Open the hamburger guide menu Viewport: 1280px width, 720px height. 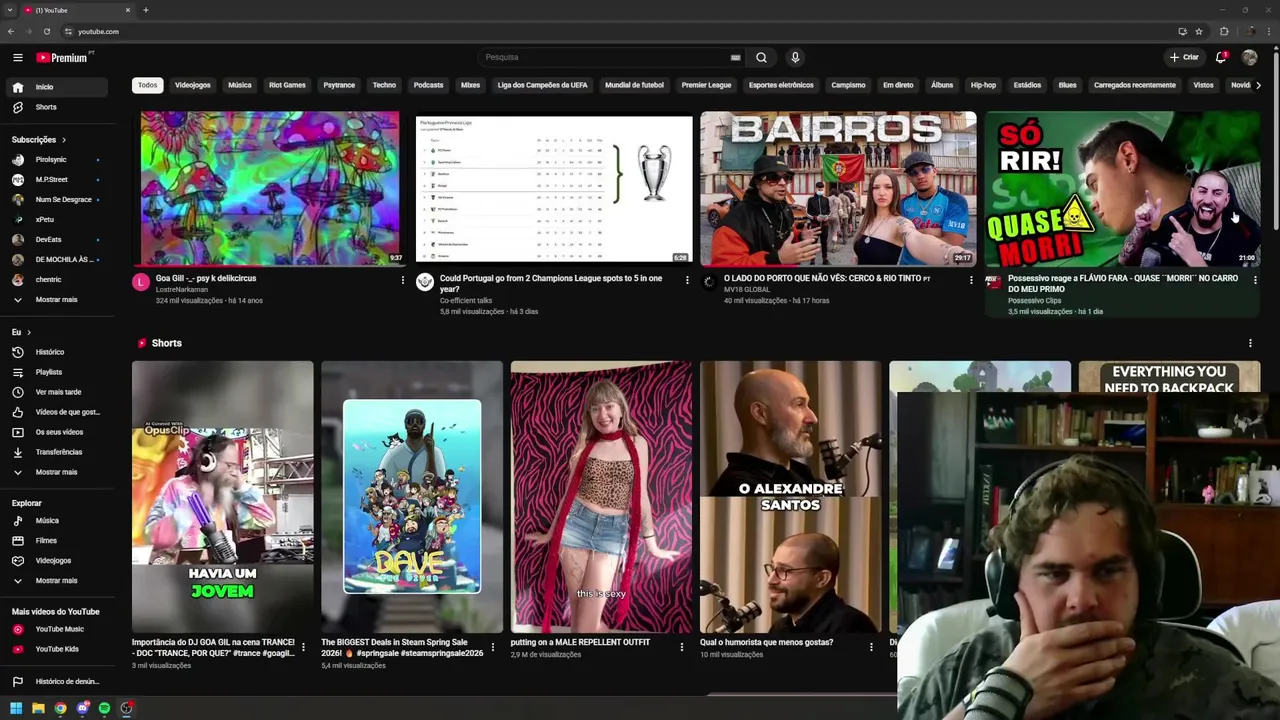click(x=17, y=58)
